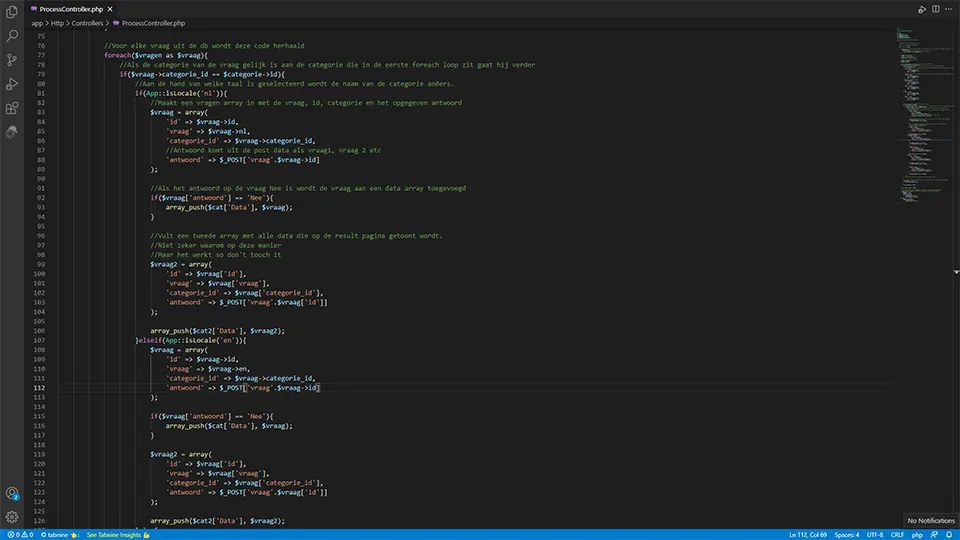Click the 'Controllers' breadcrumb segment

(88, 23)
